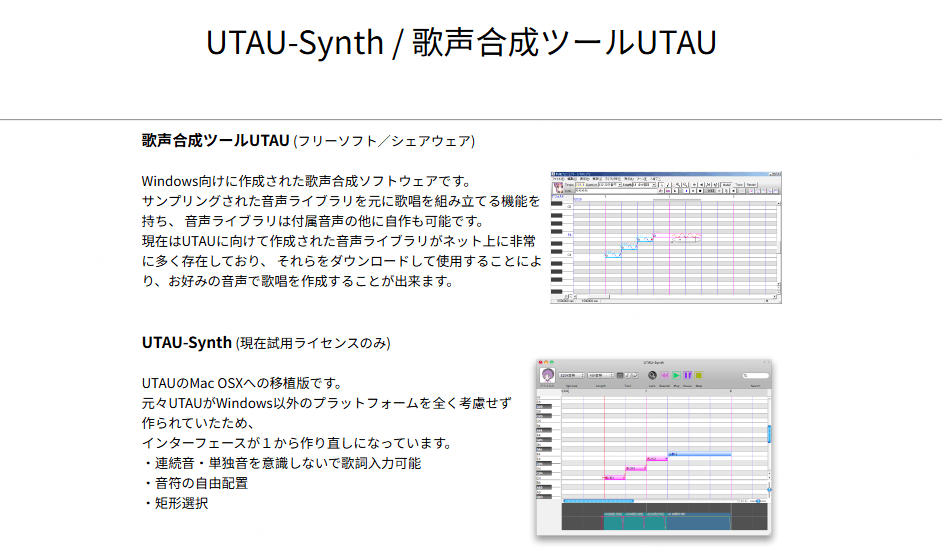
Task: Click the text '(現在試用ライセンスのみ)'
Action: (x=313, y=343)
